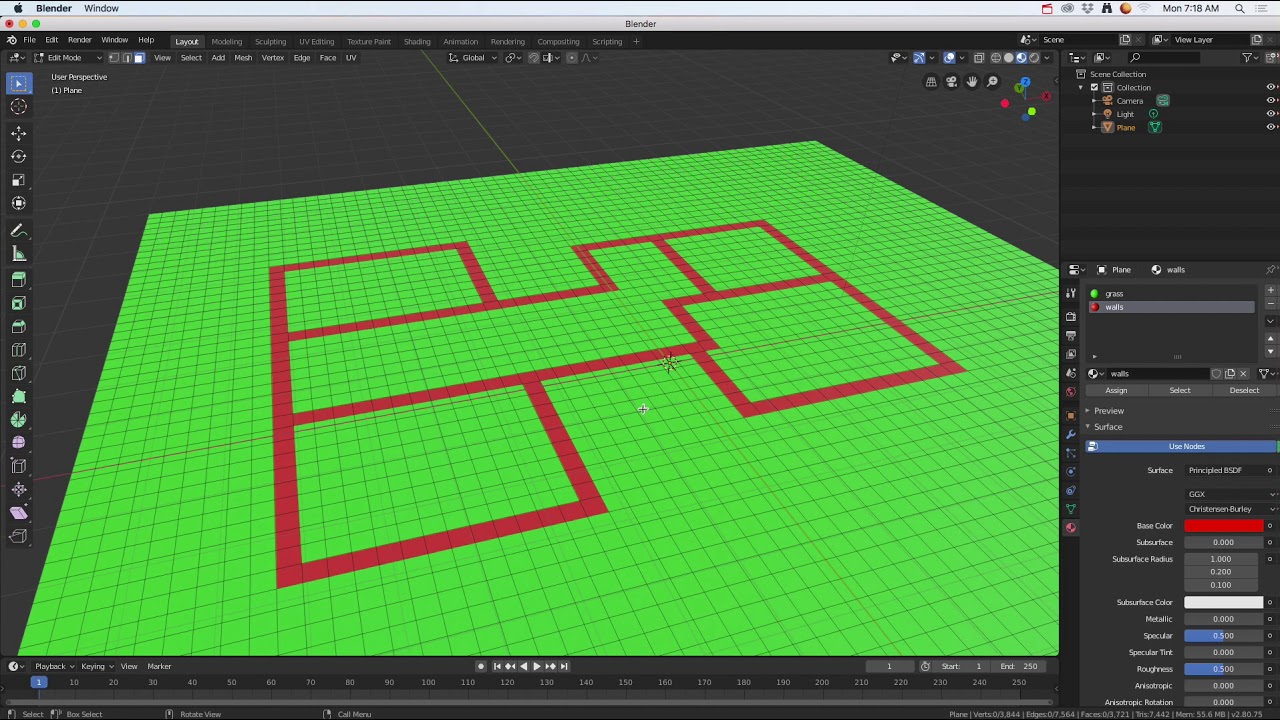Switch to the Modeling workspace tab

226,41
